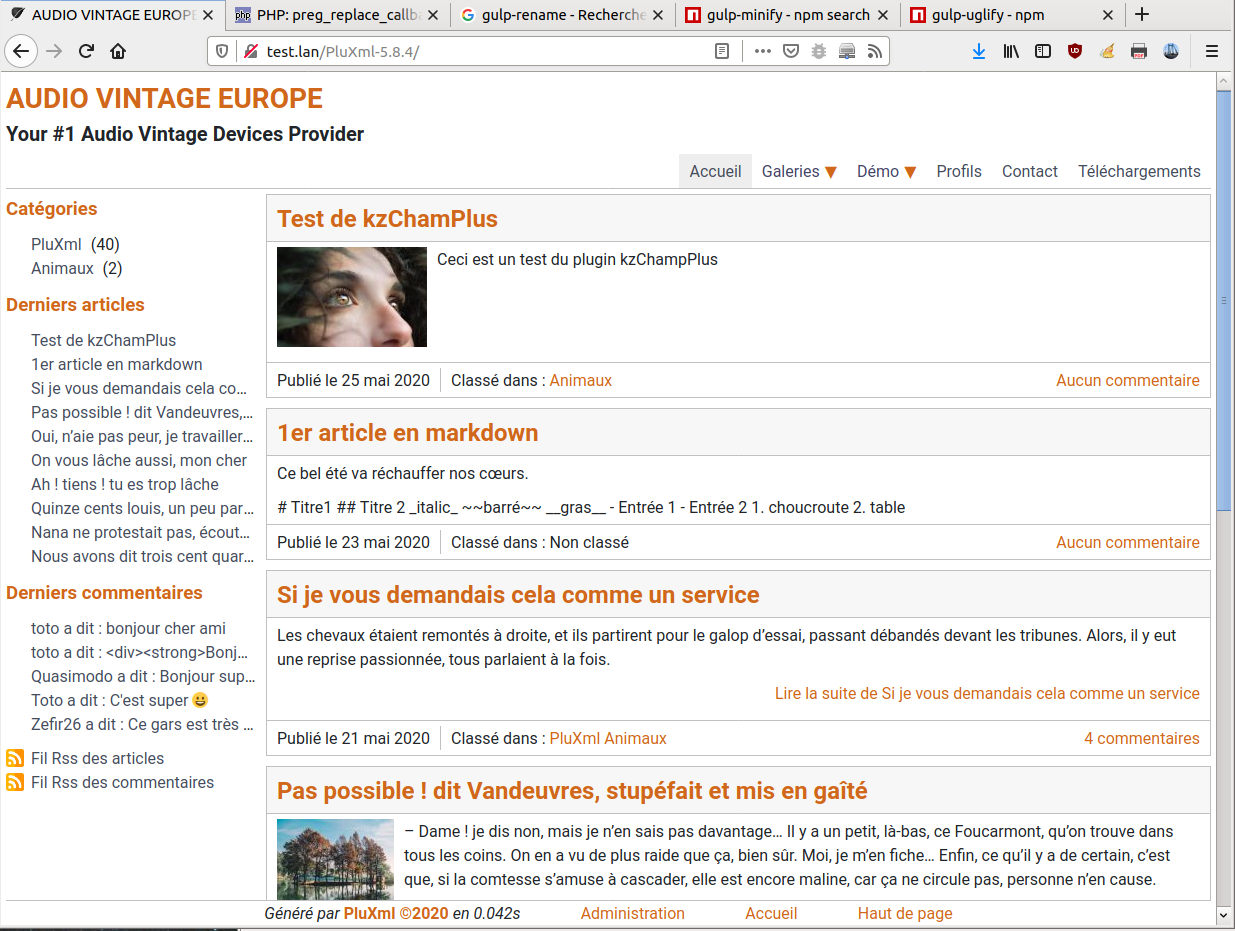The height and width of the screenshot is (931, 1235).
Task: Click the print to PDF icon
Action: coord(1139,51)
